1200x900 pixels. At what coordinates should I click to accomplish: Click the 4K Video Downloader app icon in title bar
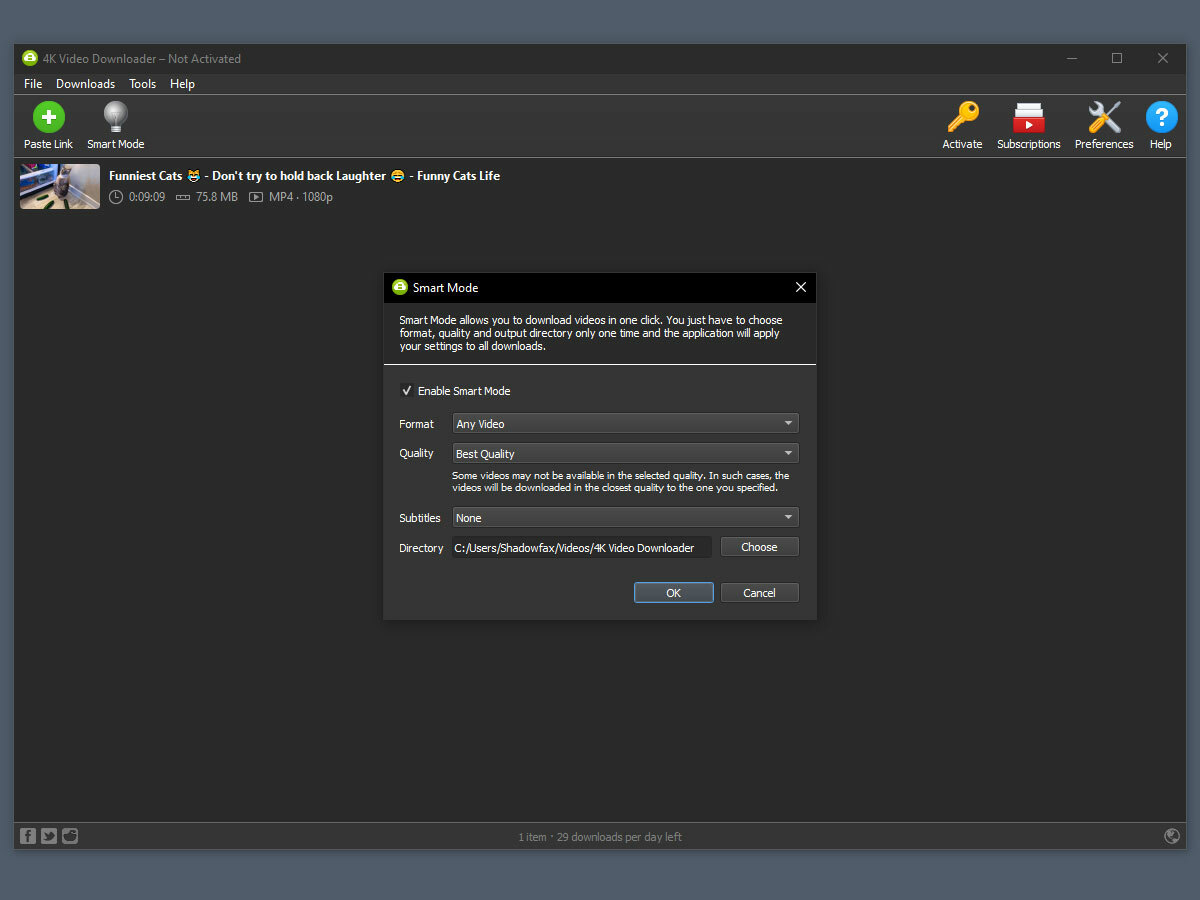pos(30,58)
